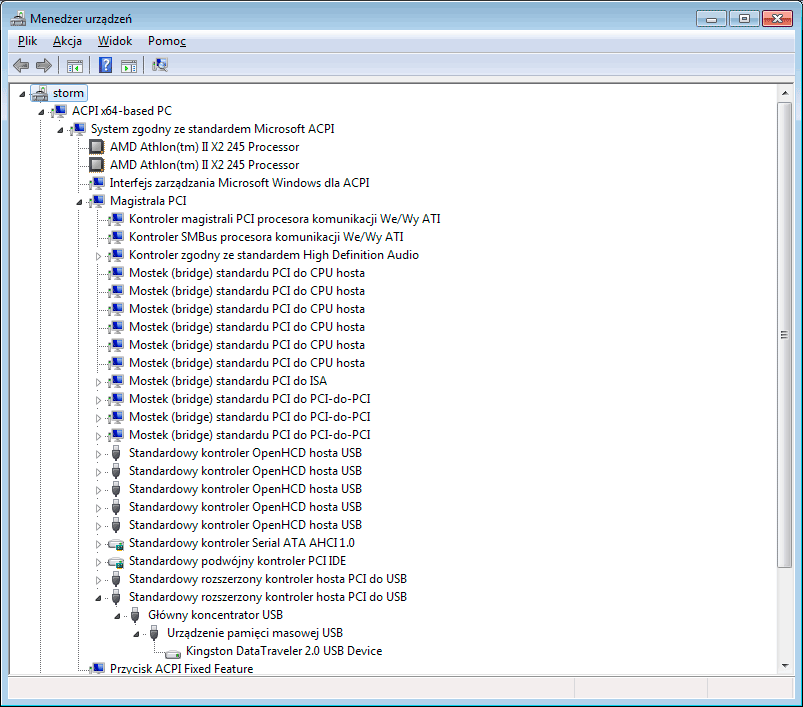Minimize the Menedżer urządzeń window
This screenshot has height=707, width=803.
click(711, 19)
